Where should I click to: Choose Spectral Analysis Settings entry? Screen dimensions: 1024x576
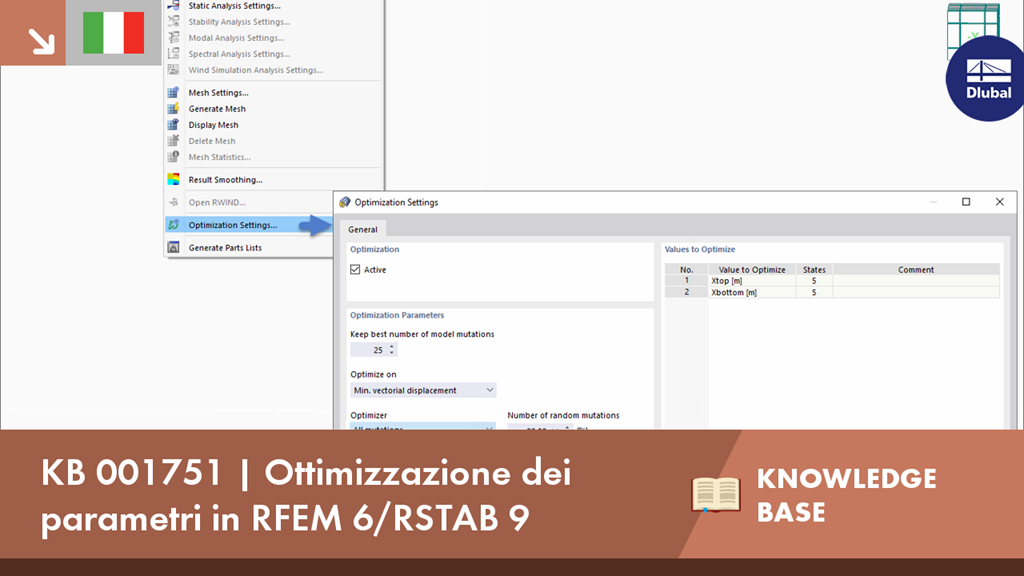[239, 54]
